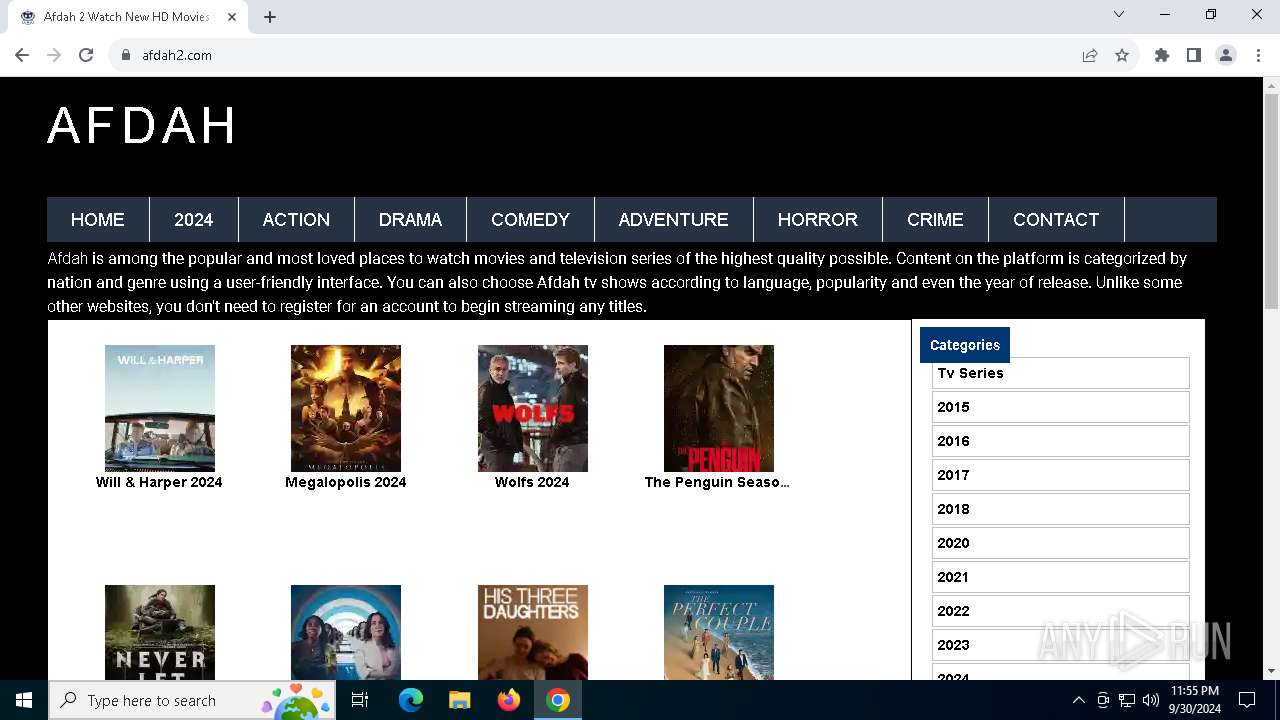Click the browser forward arrow

(54, 55)
